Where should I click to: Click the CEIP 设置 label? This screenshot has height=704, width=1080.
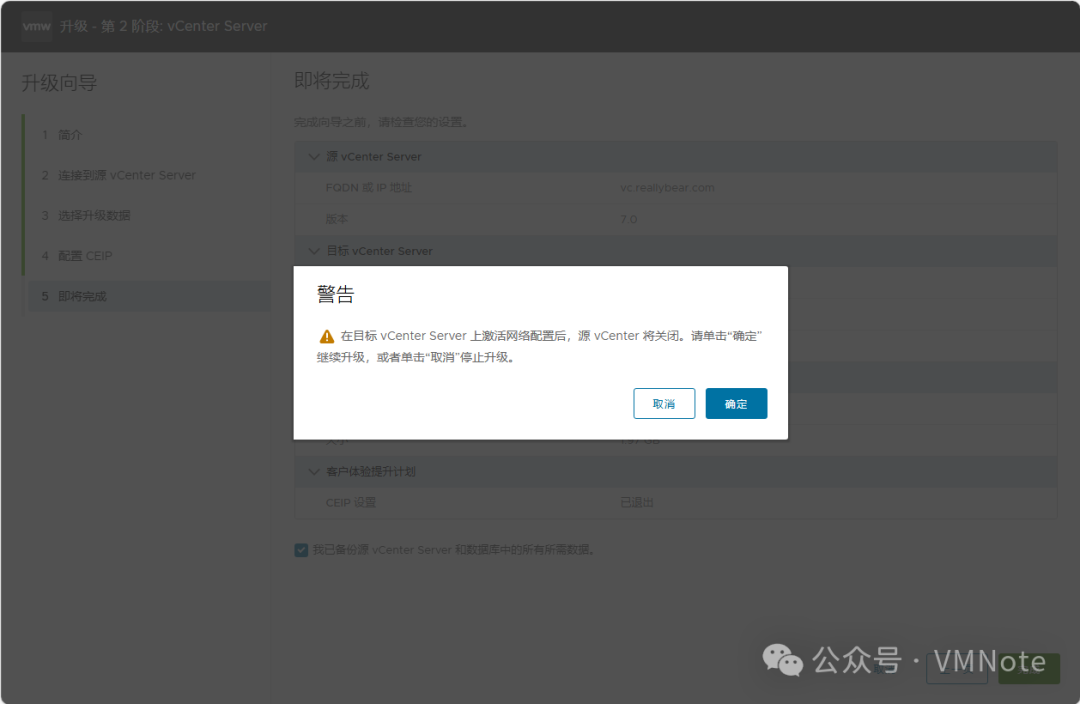pyautogui.click(x=351, y=503)
